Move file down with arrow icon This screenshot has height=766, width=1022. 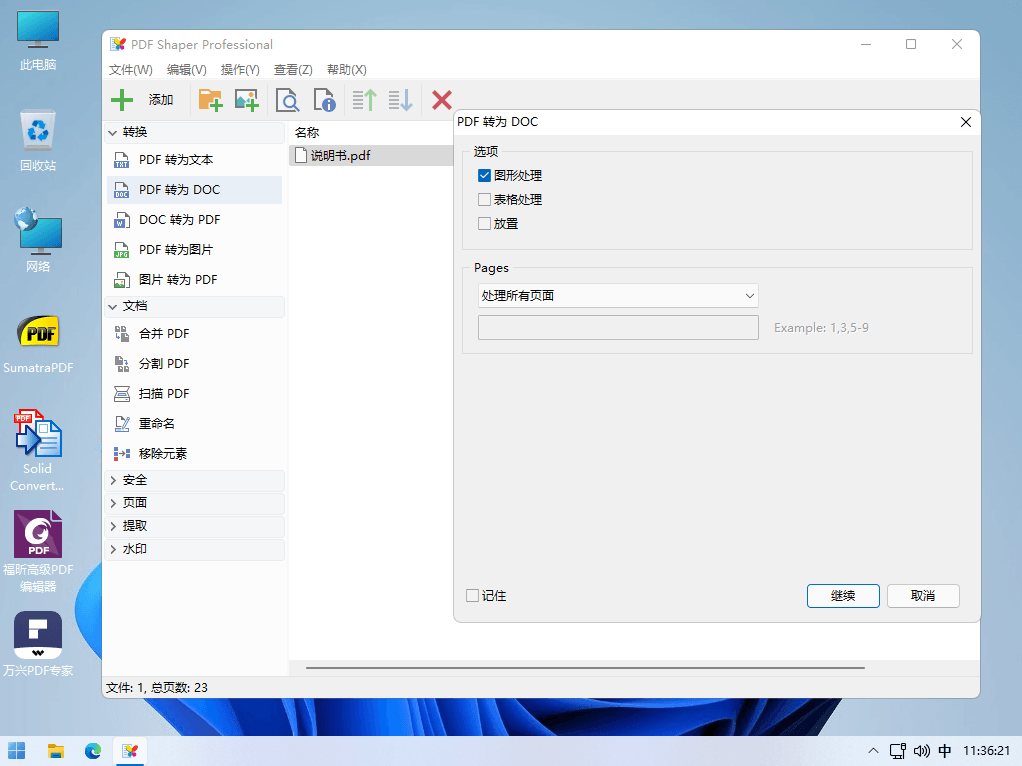(401, 100)
